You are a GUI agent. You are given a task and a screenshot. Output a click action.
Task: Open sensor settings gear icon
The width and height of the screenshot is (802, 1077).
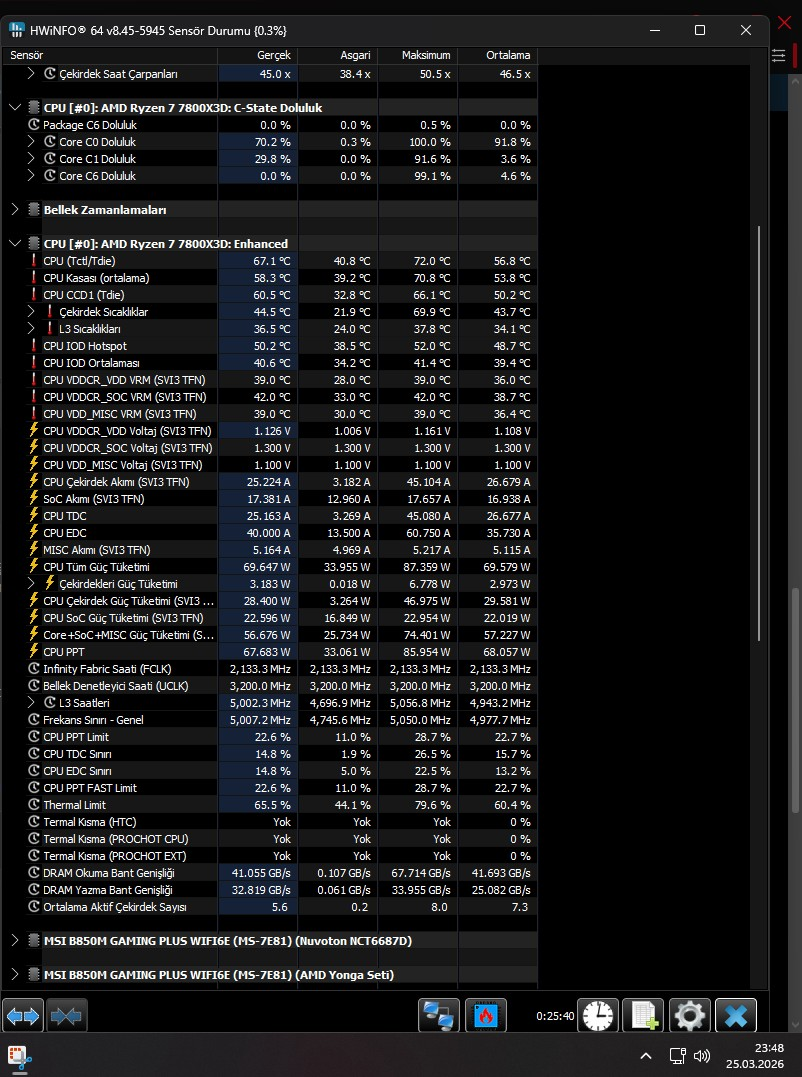689,1015
